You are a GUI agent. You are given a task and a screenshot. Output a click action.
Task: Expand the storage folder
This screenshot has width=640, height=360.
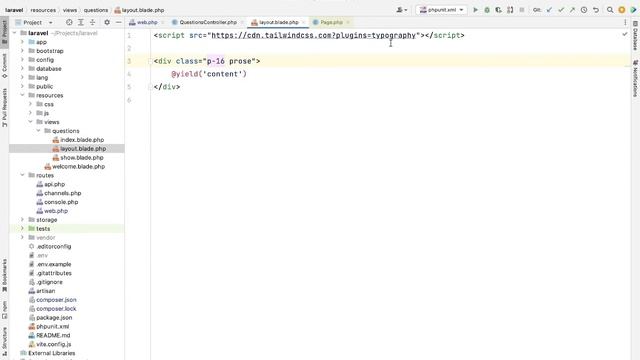(x=22, y=220)
